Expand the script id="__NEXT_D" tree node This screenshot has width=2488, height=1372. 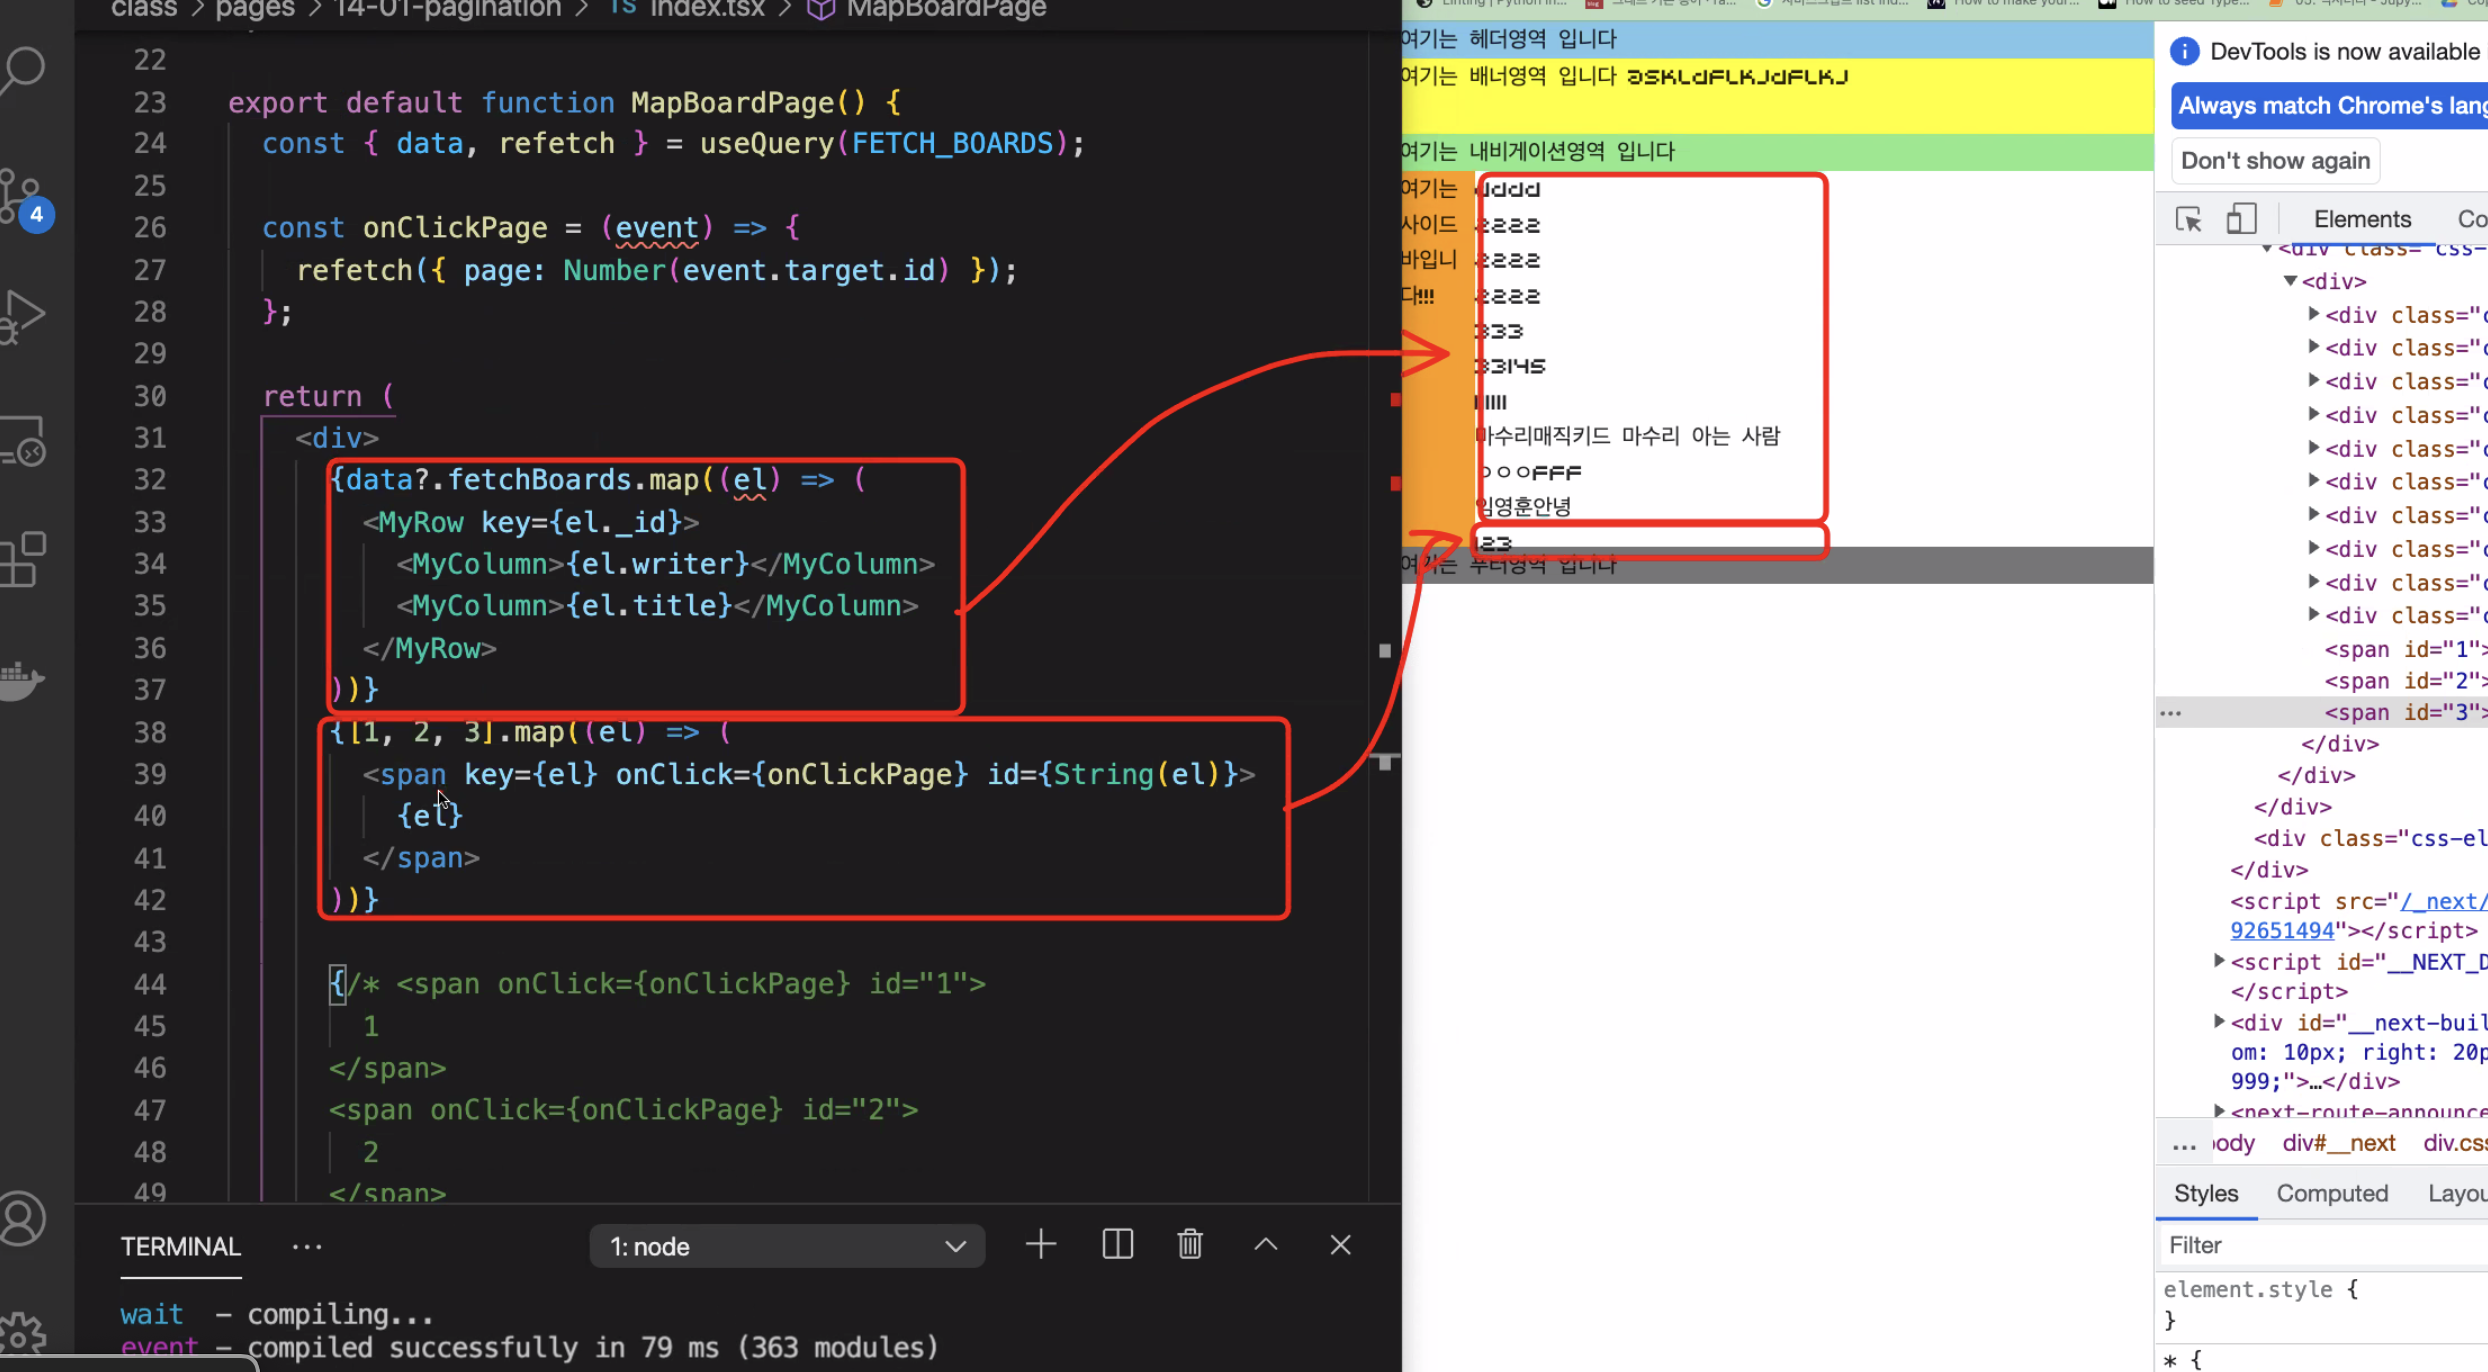(2221, 961)
